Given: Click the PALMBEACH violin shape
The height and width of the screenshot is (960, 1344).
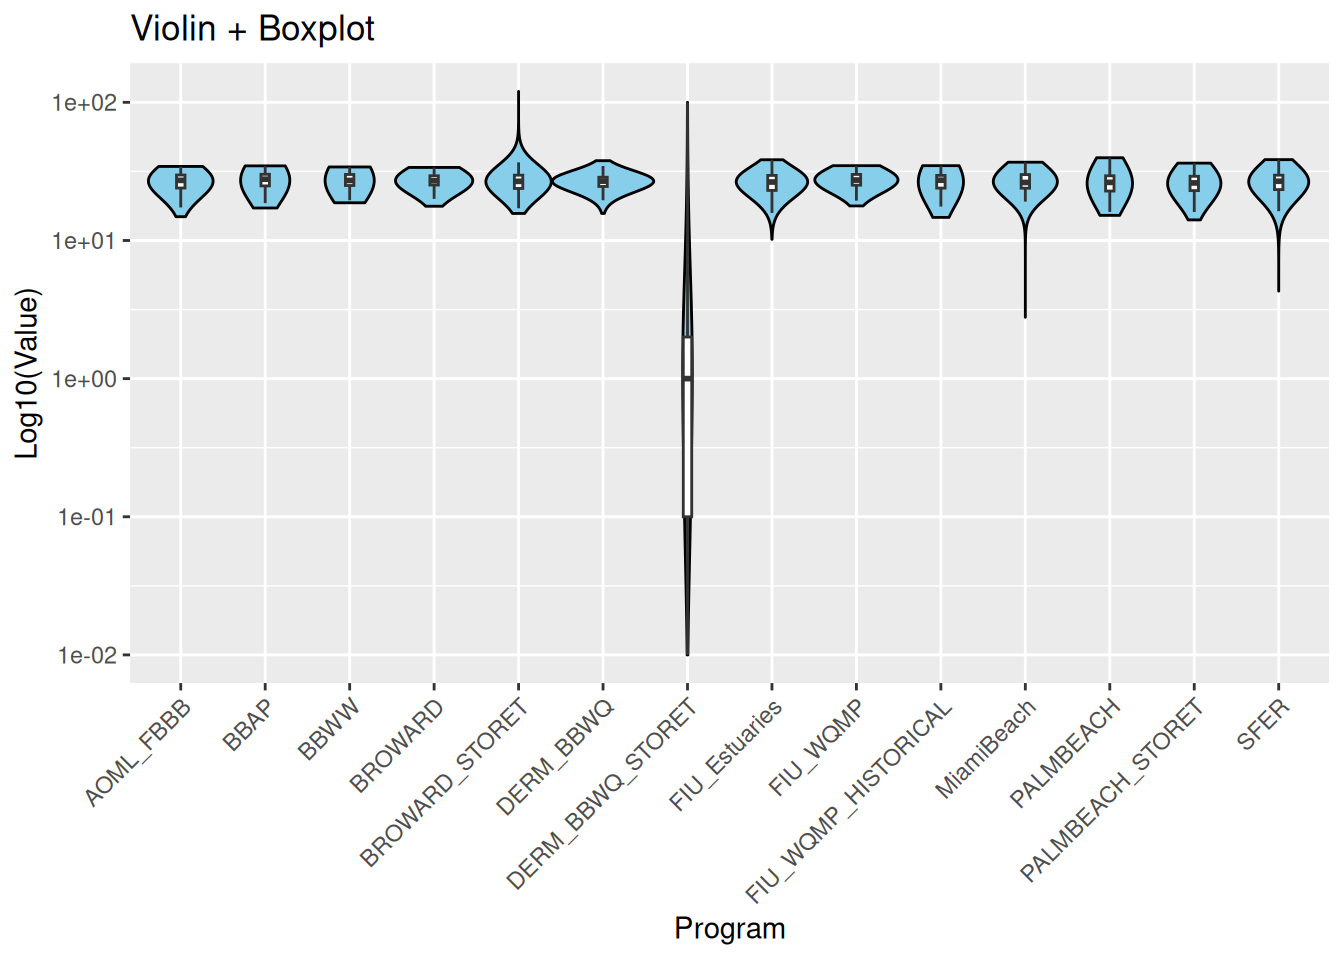Looking at the screenshot, I should (x=1097, y=185).
